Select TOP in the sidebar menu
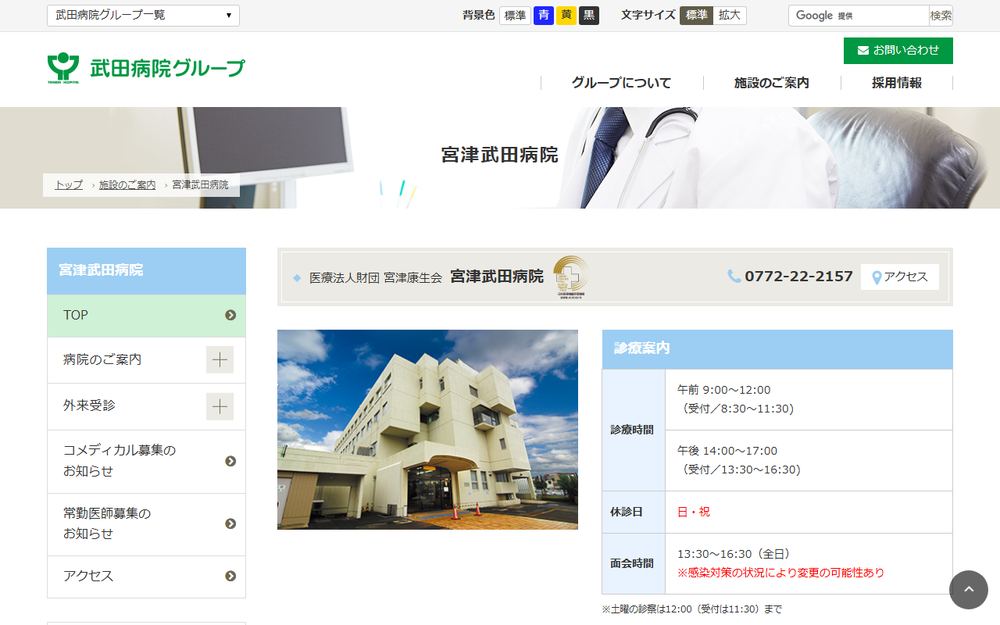The width and height of the screenshot is (1000, 625). (x=146, y=315)
